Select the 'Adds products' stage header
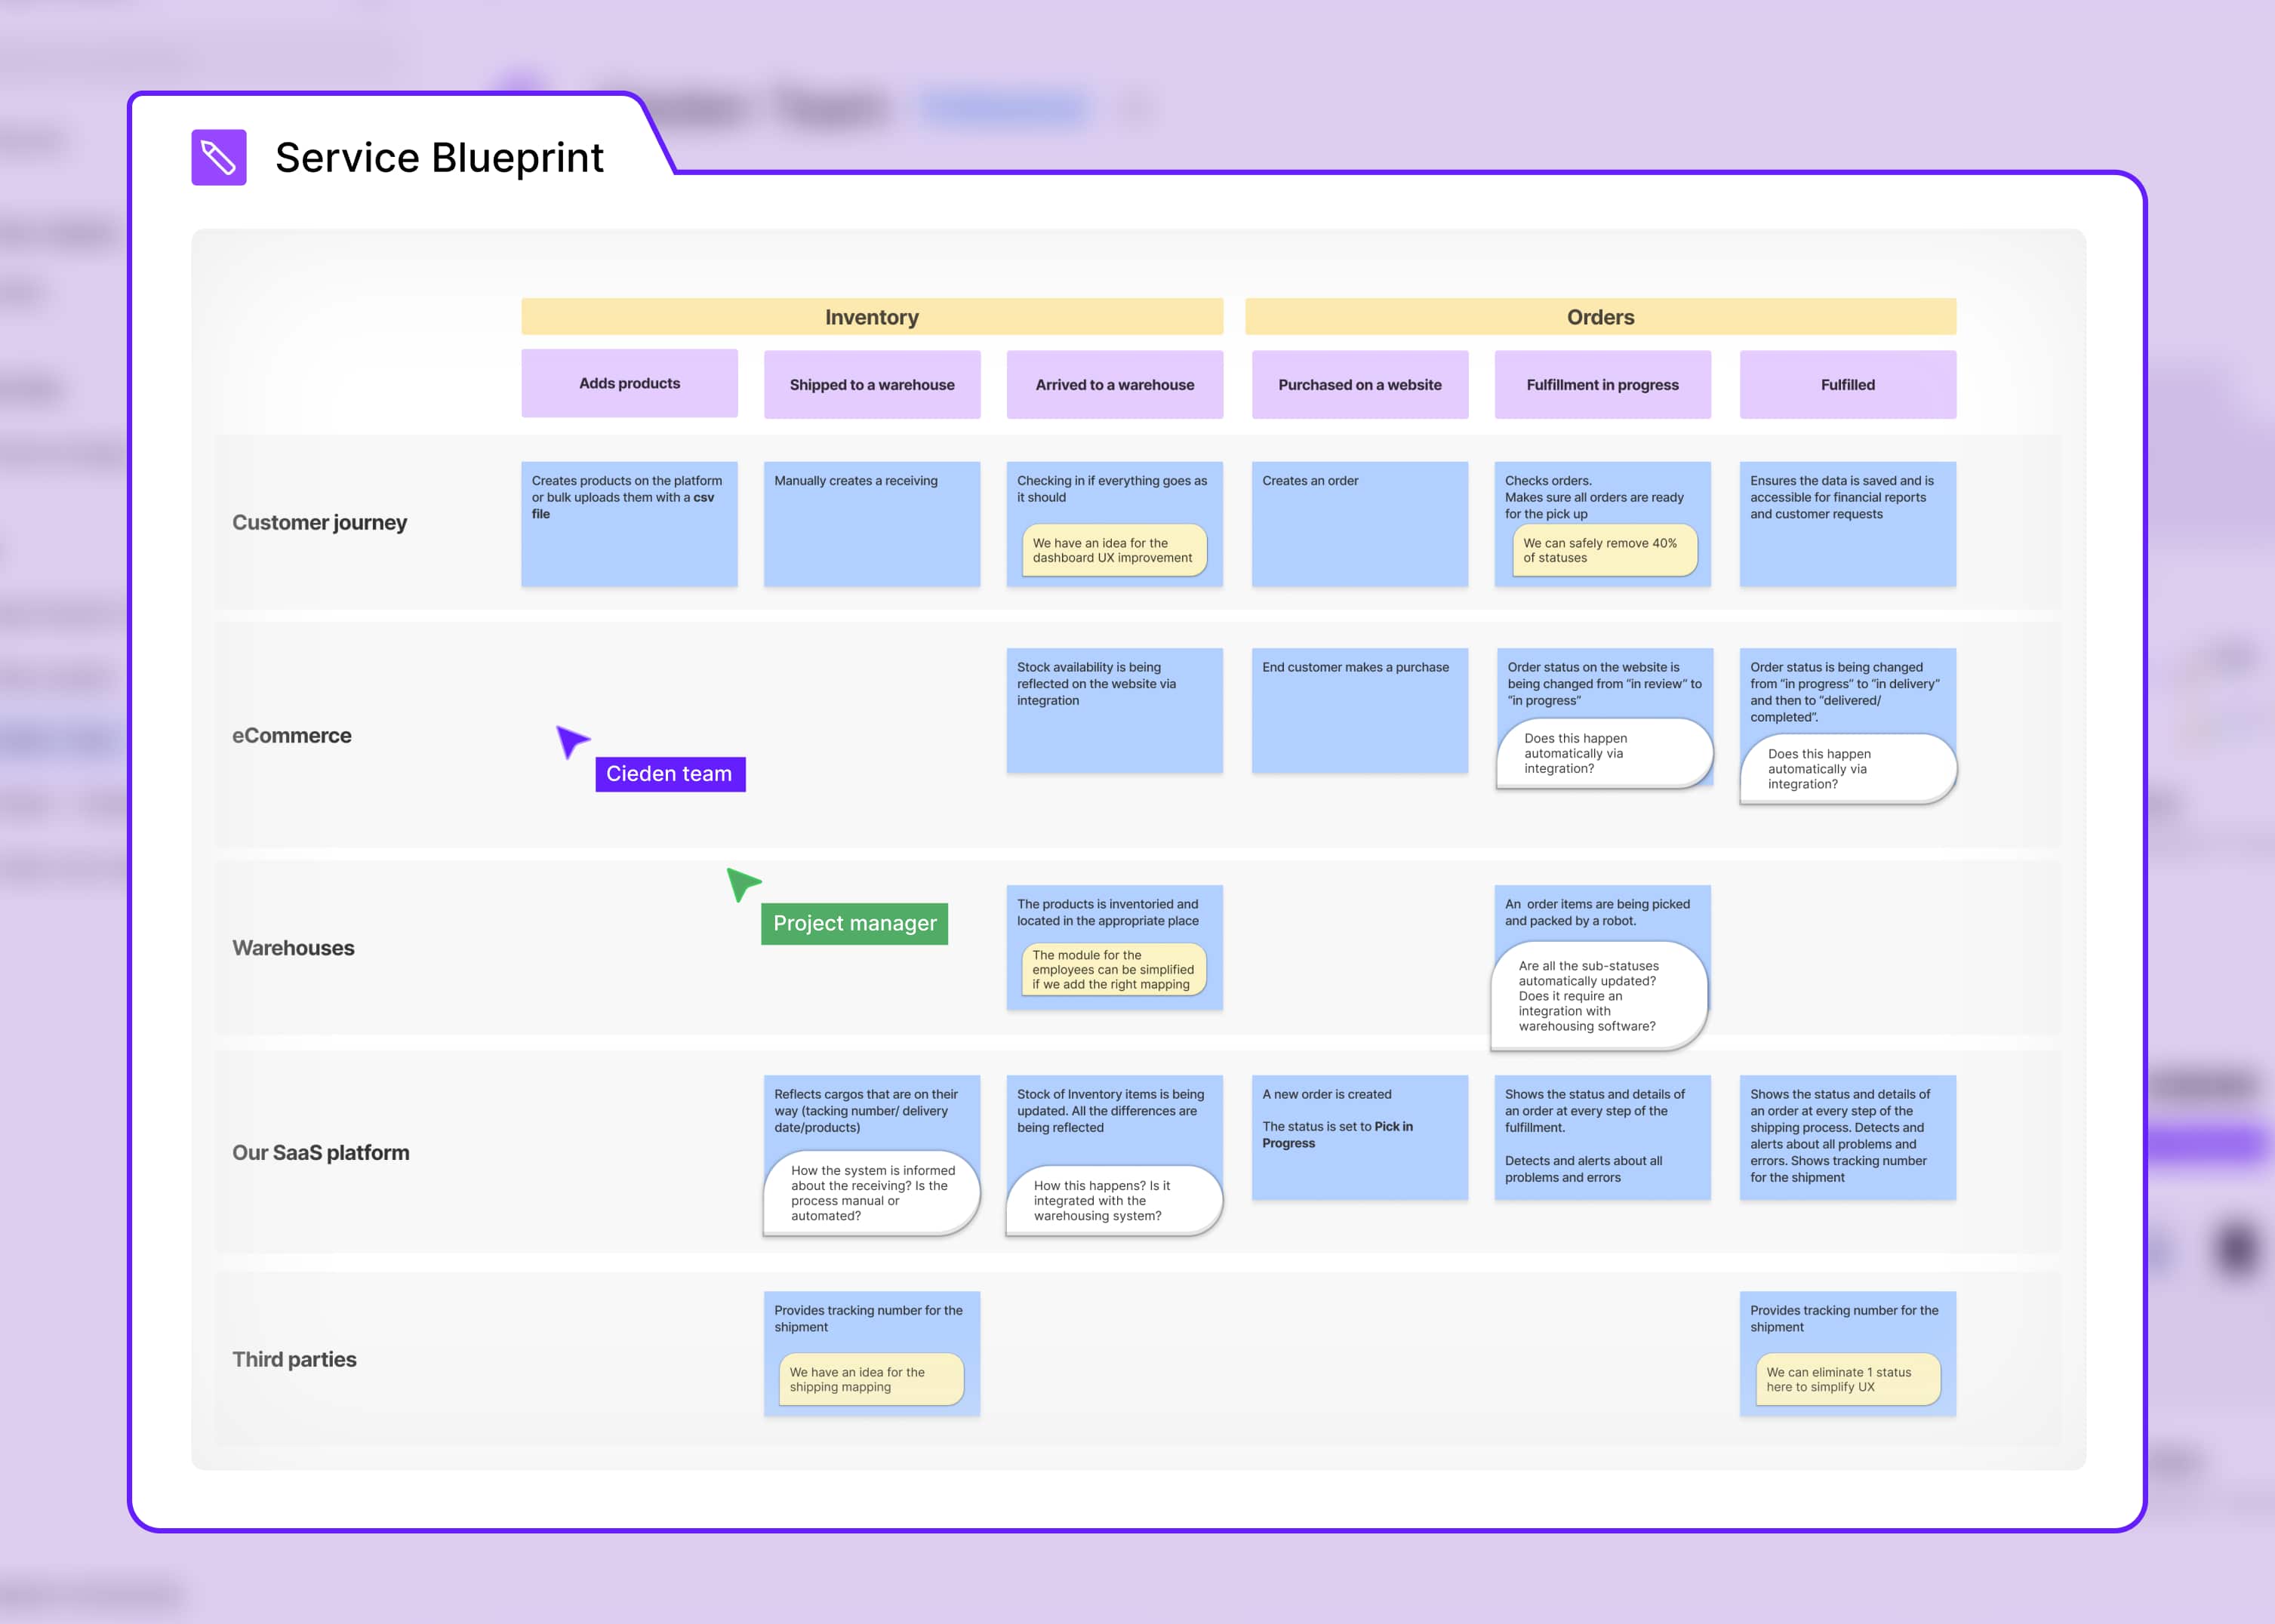 [x=629, y=384]
